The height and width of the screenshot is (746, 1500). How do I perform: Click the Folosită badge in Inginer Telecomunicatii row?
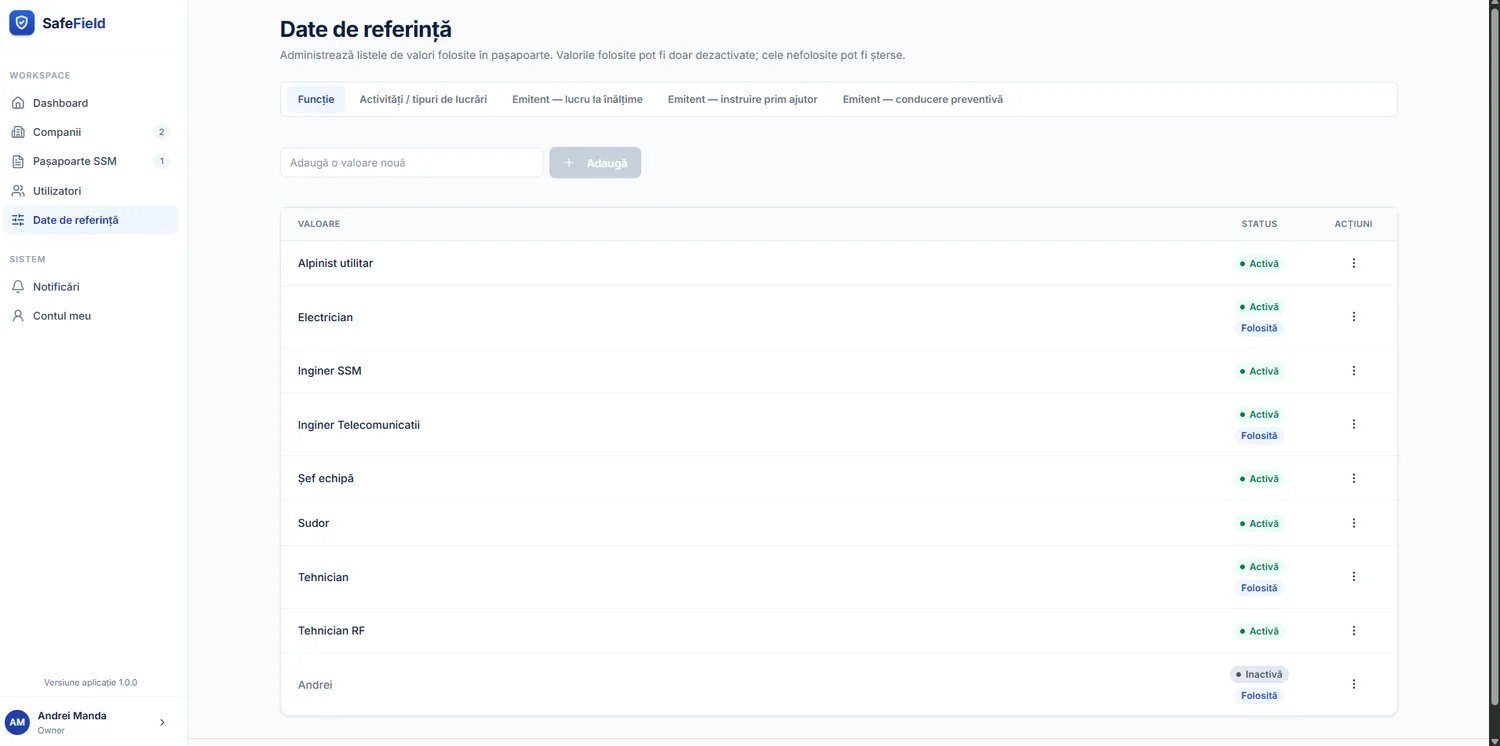tap(1259, 436)
